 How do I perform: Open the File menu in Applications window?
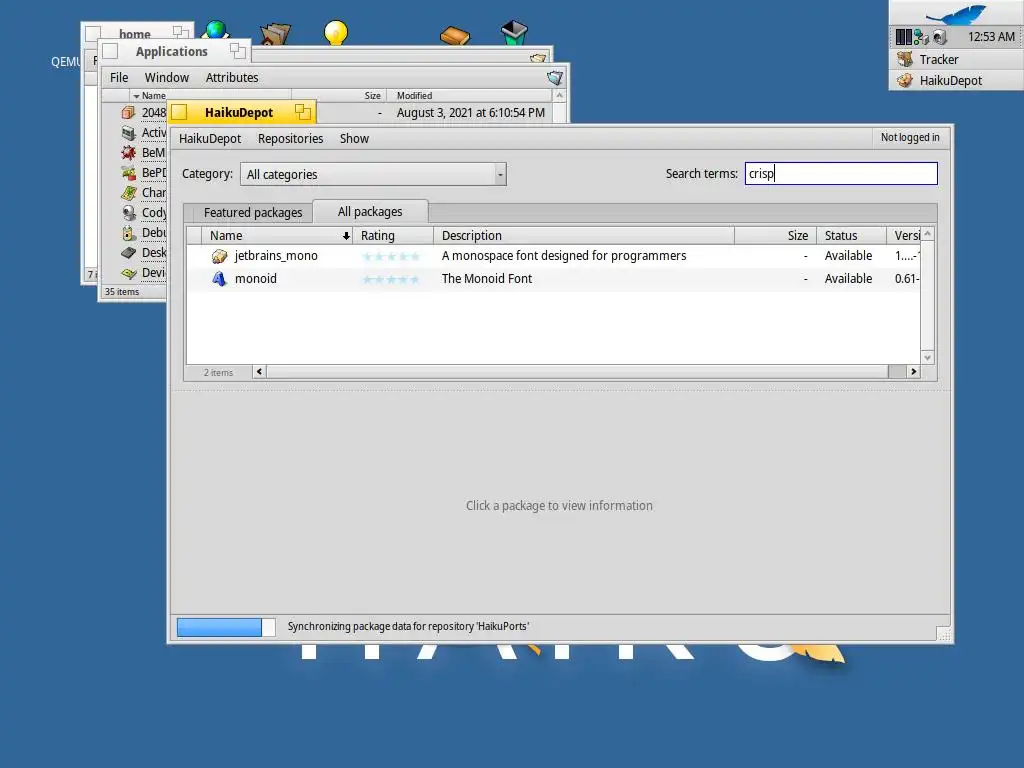coord(119,77)
